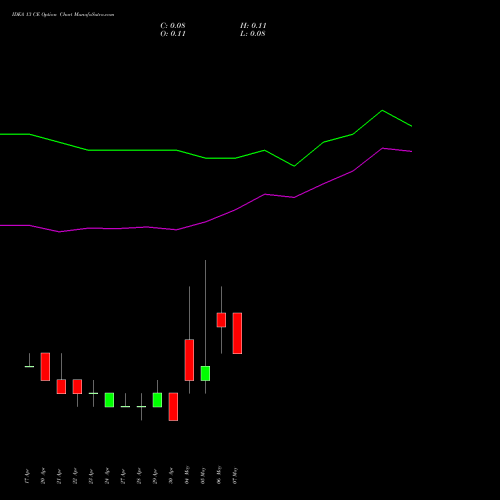Click the red candlestick for 21 Apr
This screenshot has width=500, height=500.
coord(61,387)
